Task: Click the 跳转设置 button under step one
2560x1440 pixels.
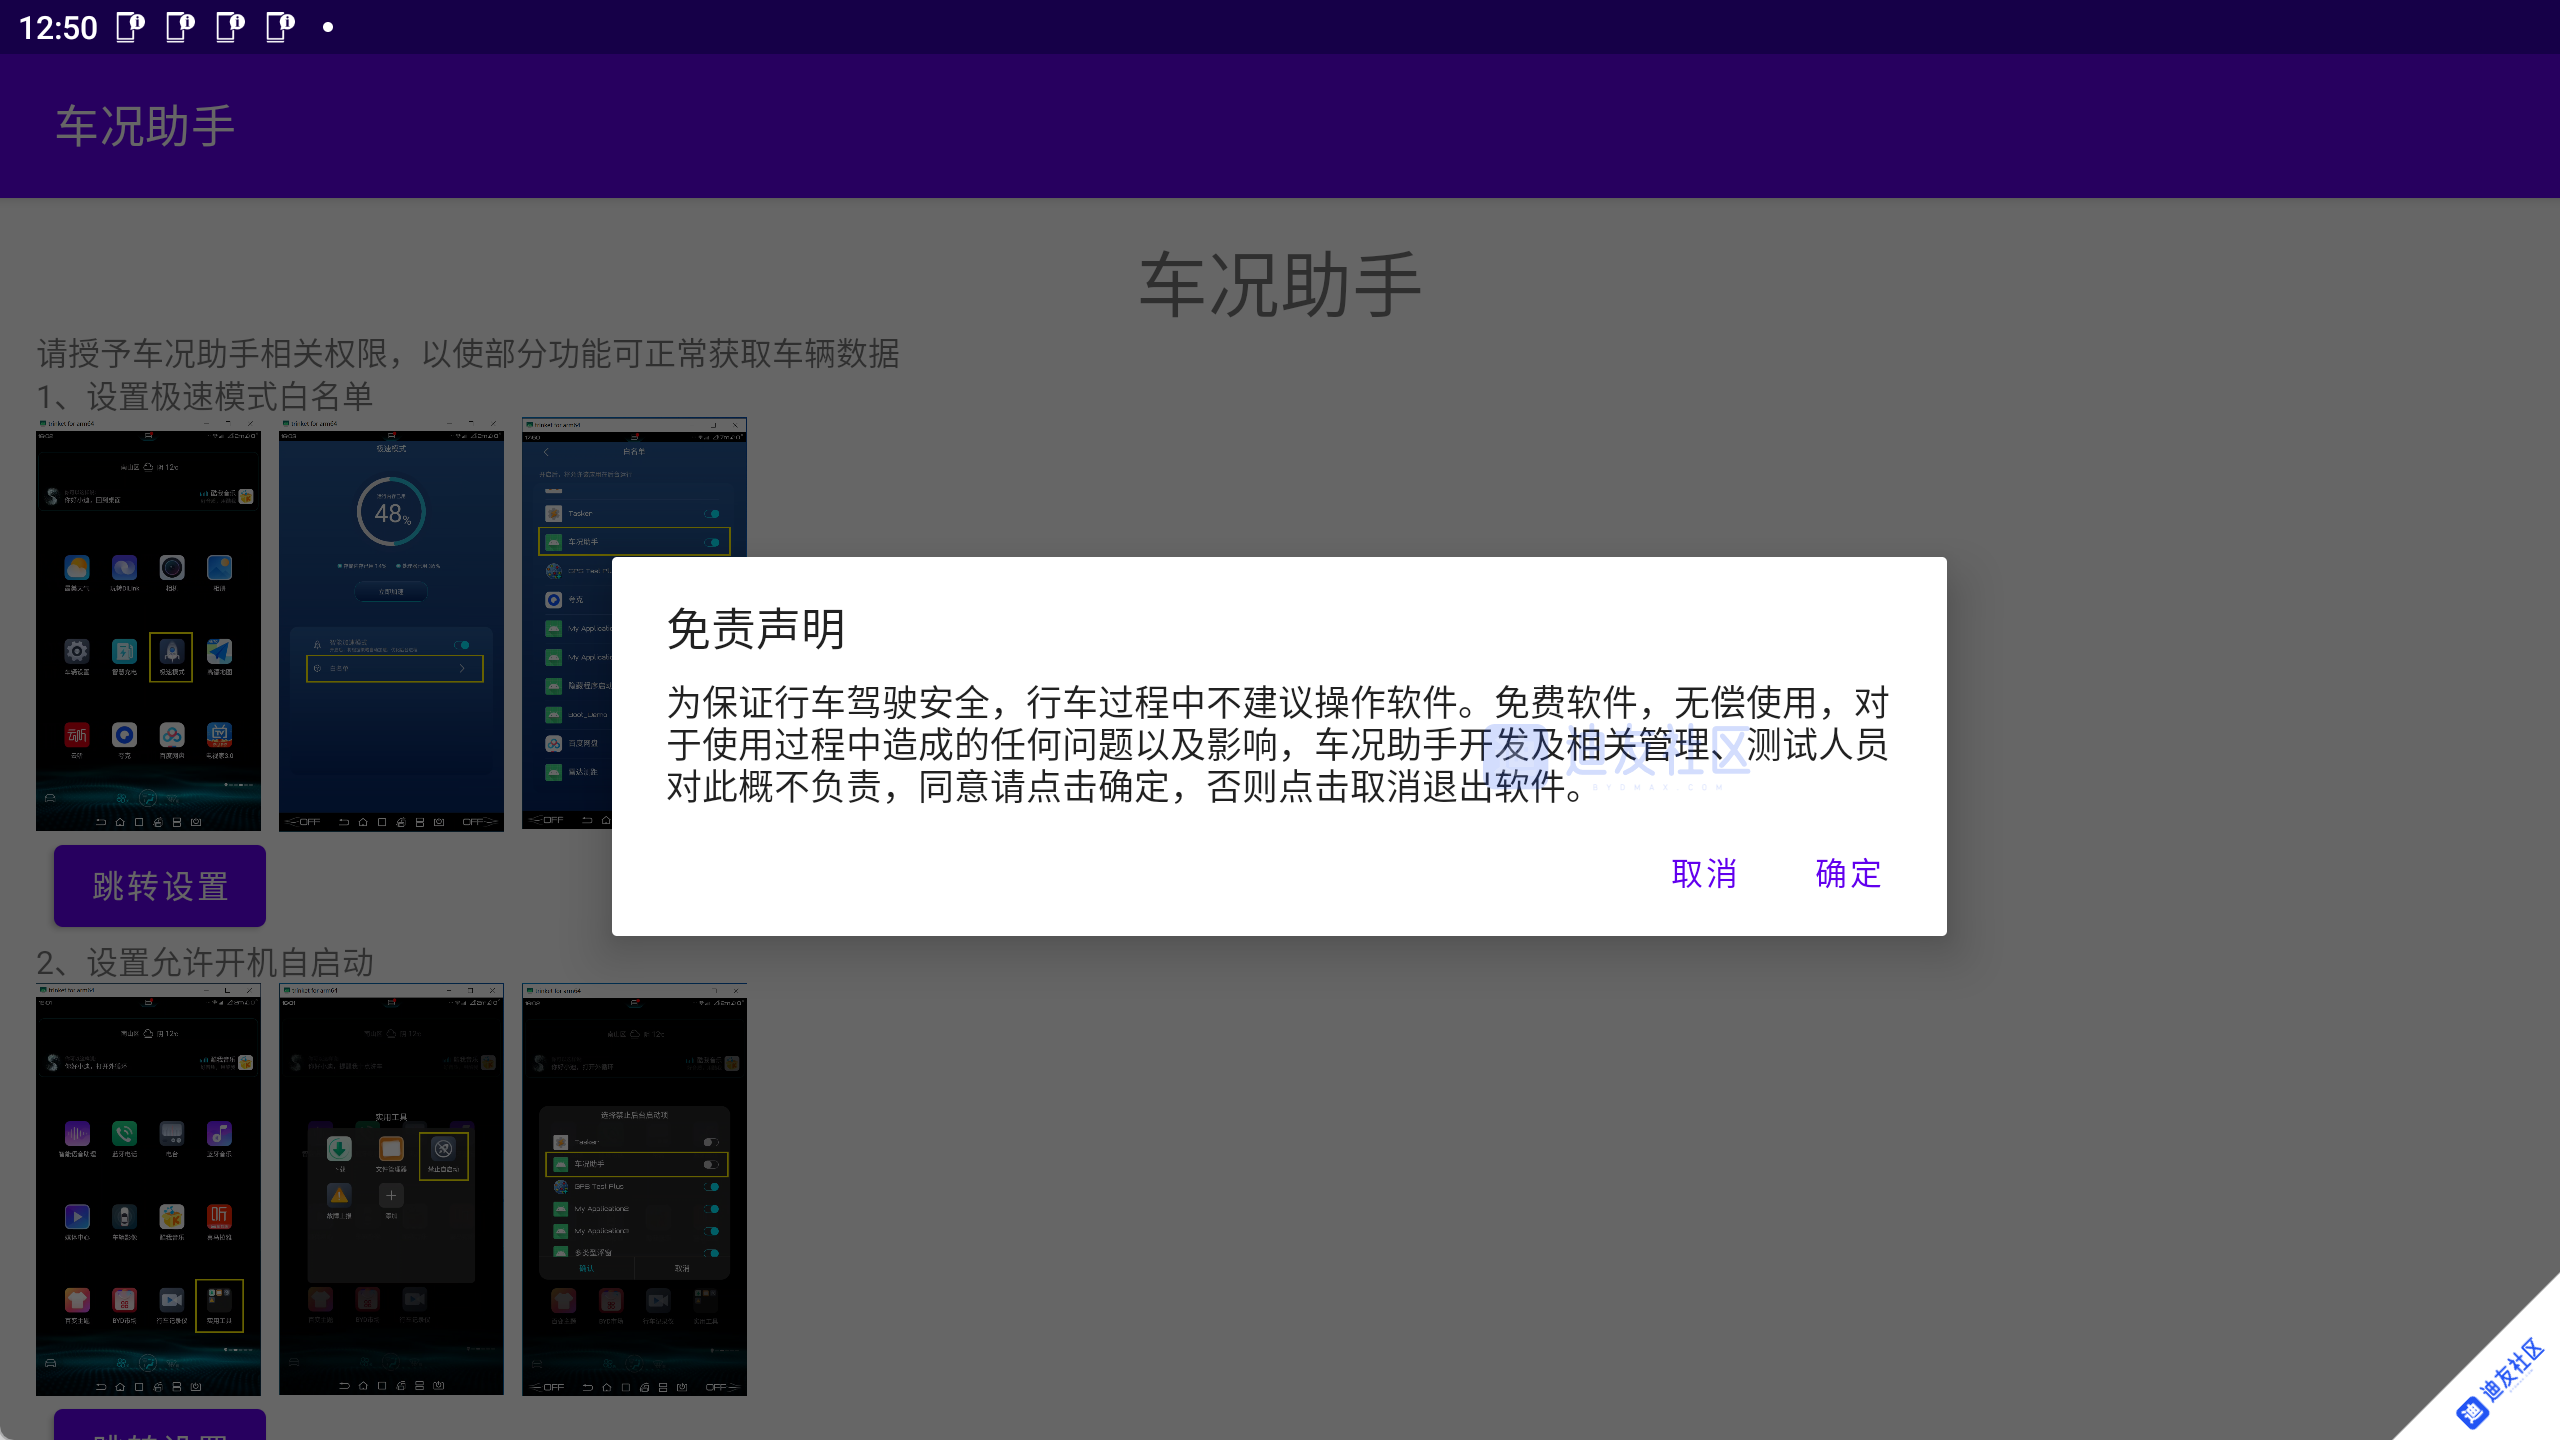Action: [158, 885]
